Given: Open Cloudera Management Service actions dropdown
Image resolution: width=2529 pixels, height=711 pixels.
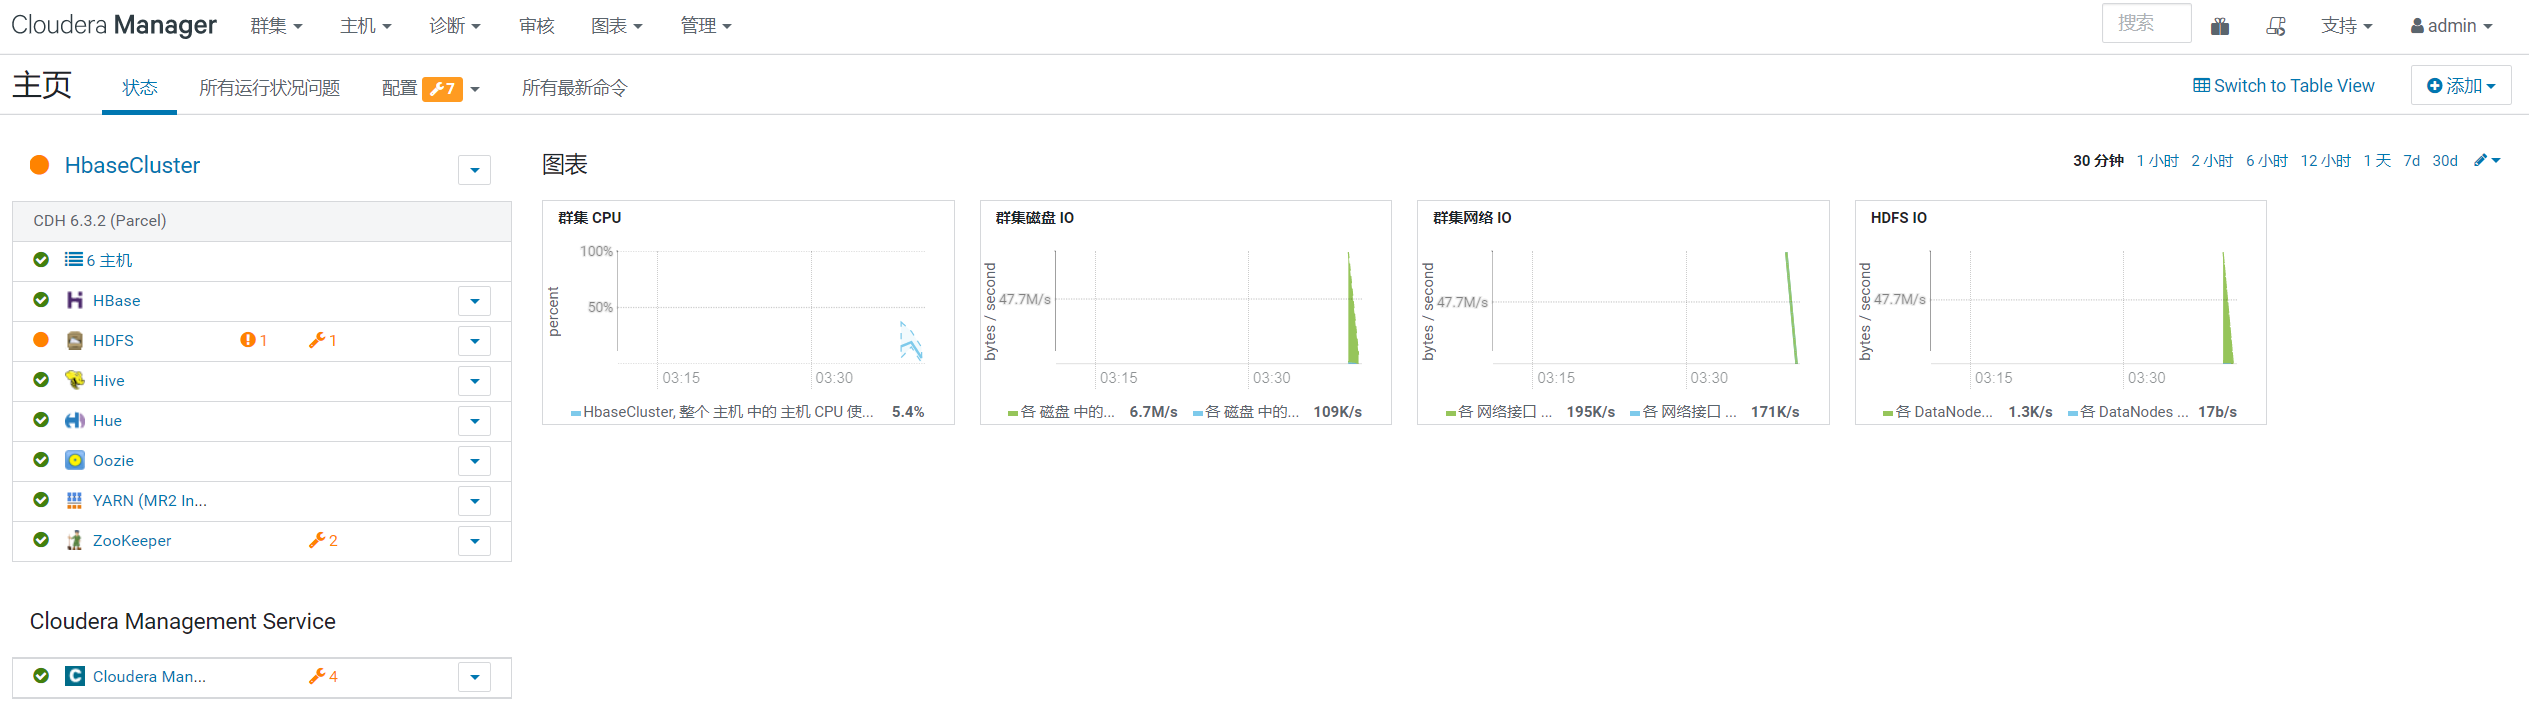Looking at the screenshot, I should 475,677.
